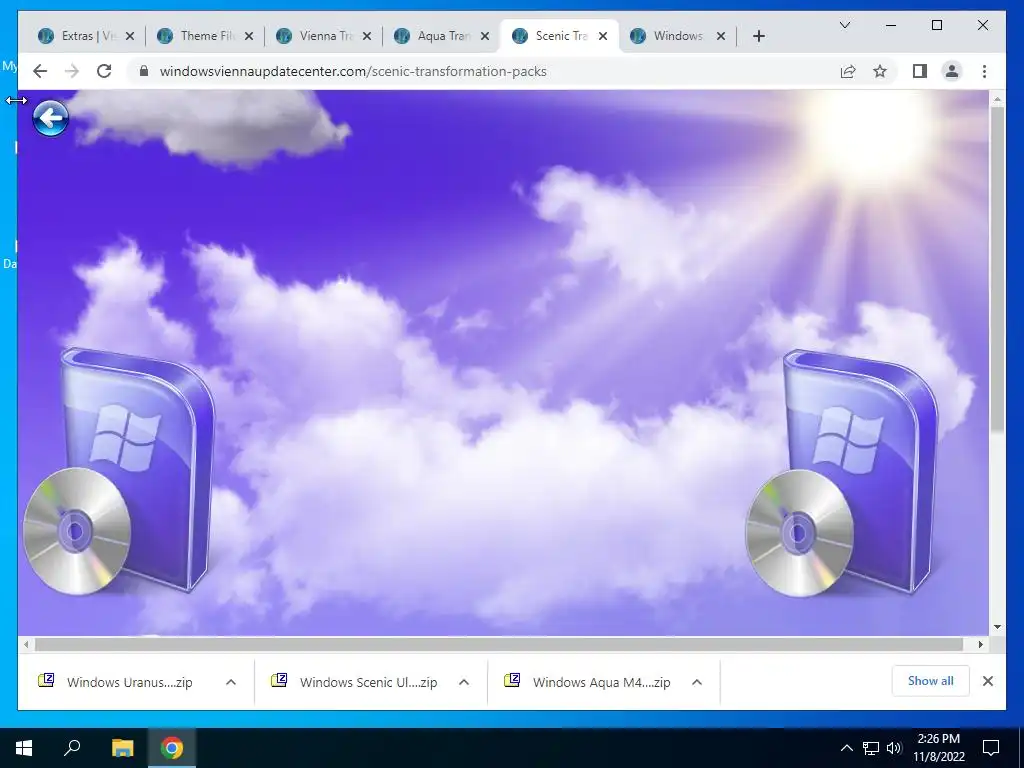
Task: Close the last Windows tab
Action: pos(721,36)
